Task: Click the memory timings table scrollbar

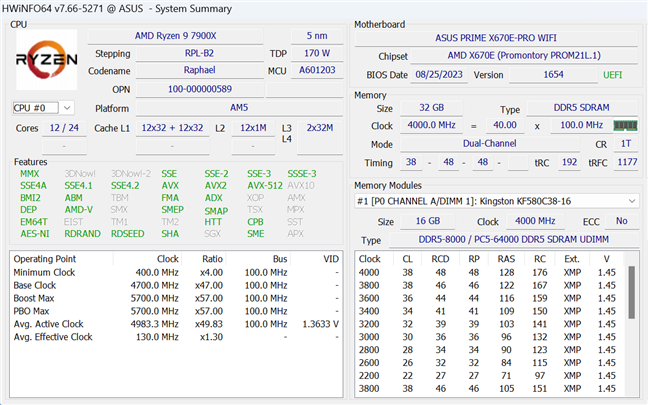Action: click(631, 293)
